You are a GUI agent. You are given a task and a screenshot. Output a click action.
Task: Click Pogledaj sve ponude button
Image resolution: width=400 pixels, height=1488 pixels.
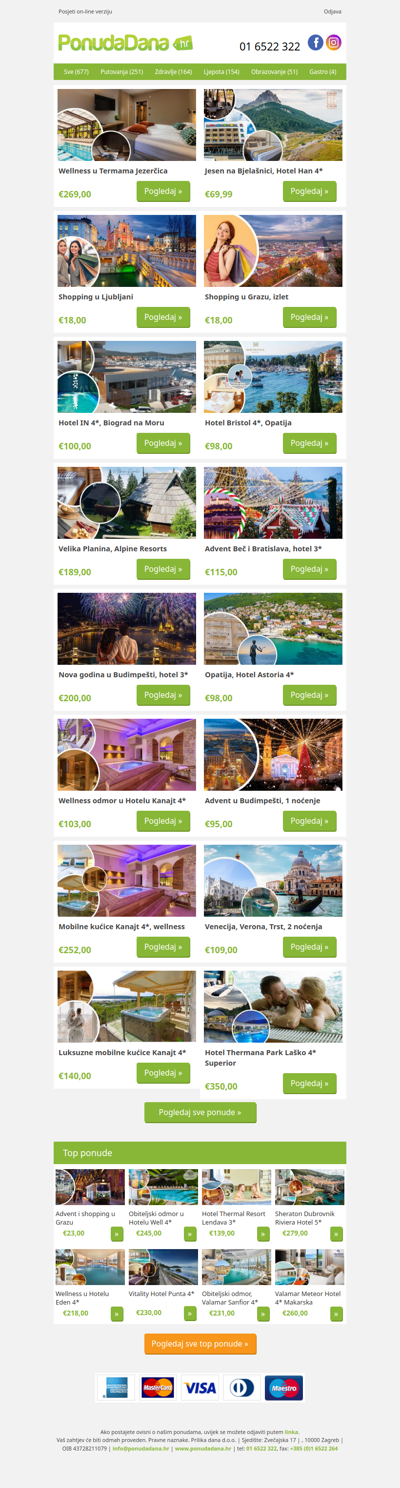[x=200, y=1112]
